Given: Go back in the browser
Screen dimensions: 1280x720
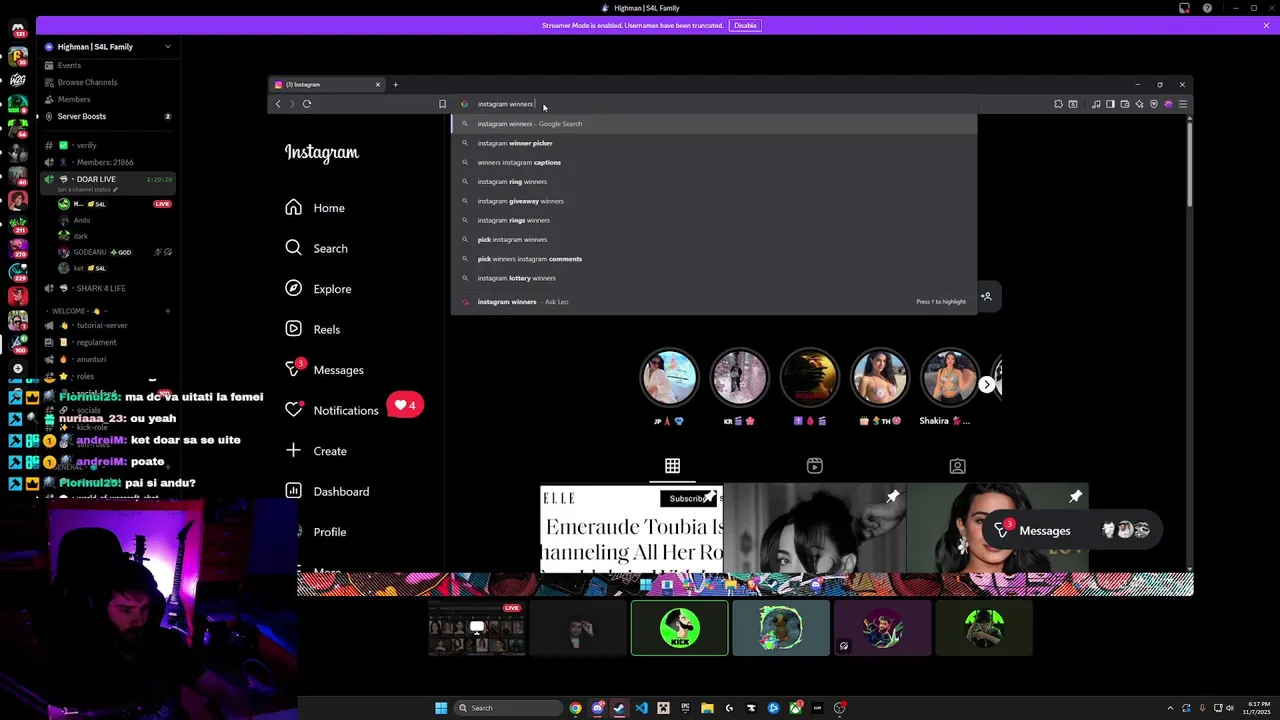Looking at the screenshot, I should 278,104.
